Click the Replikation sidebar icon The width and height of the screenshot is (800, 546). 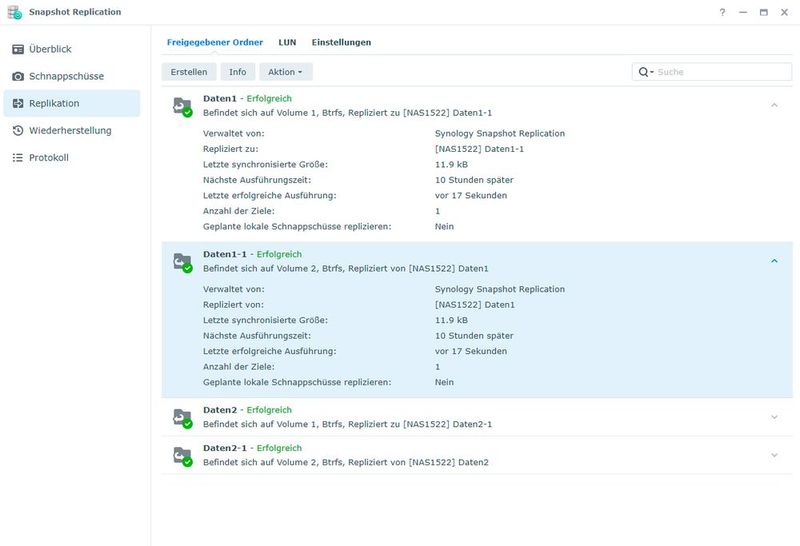point(18,103)
